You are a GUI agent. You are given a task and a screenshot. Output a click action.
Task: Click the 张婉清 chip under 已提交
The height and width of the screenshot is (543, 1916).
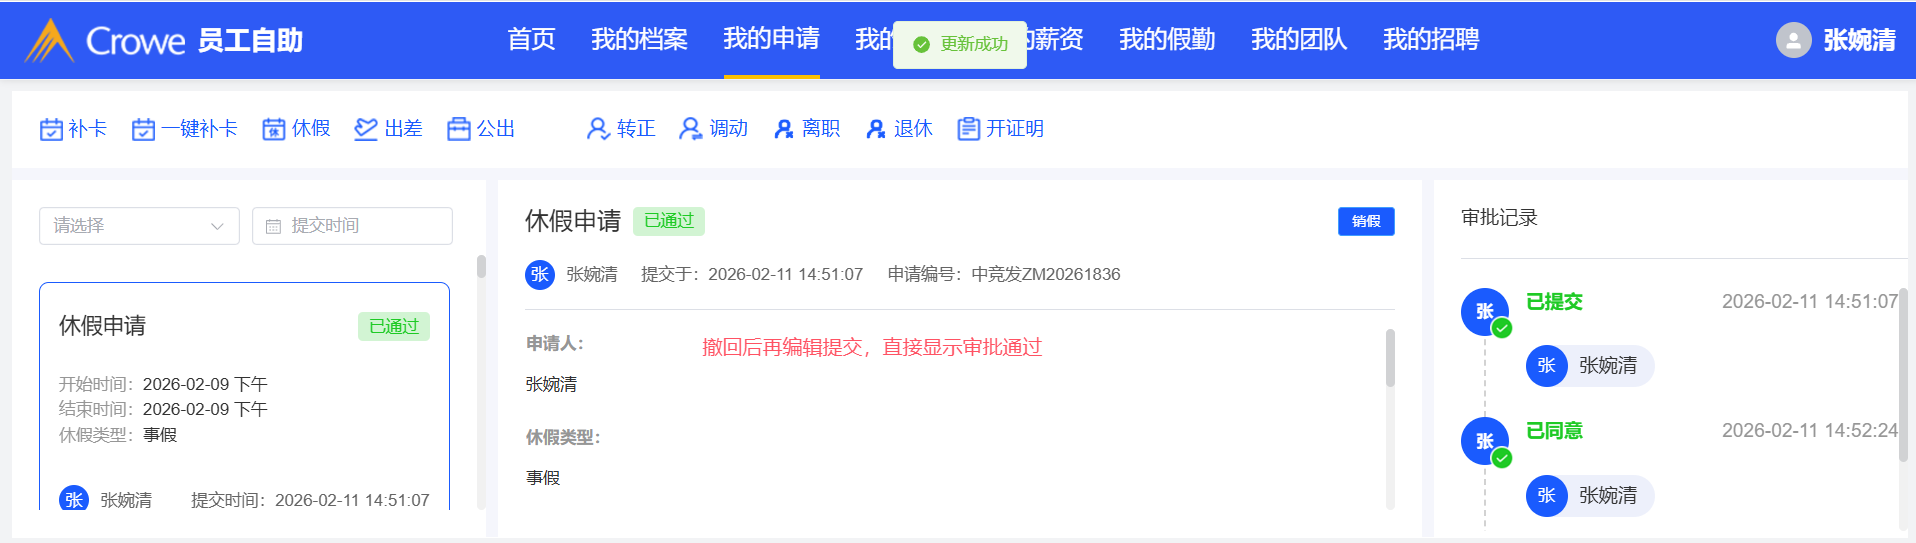pyautogui.click(x=1589, y=366)
